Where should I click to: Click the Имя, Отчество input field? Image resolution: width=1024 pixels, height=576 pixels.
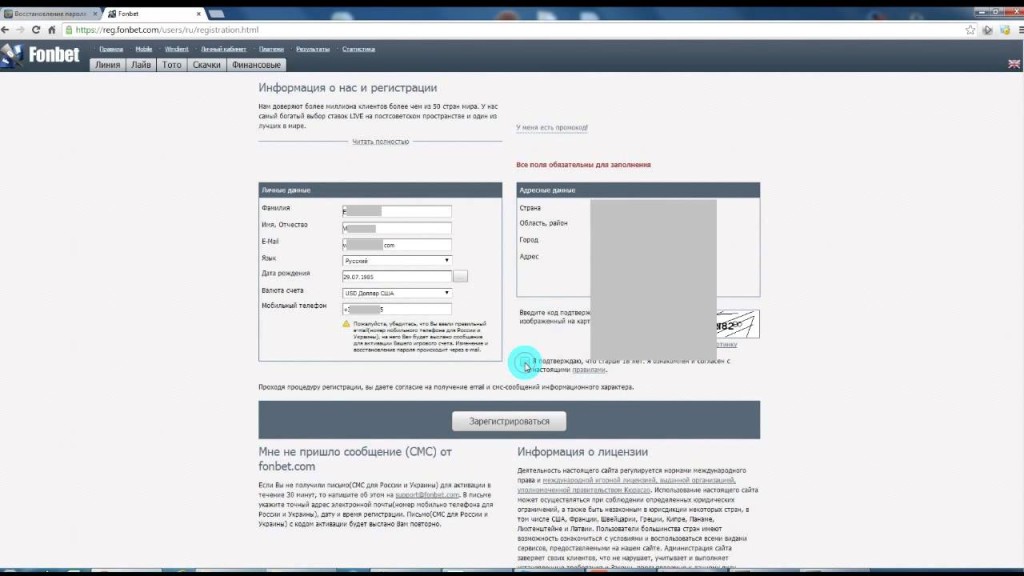point(396,228)
